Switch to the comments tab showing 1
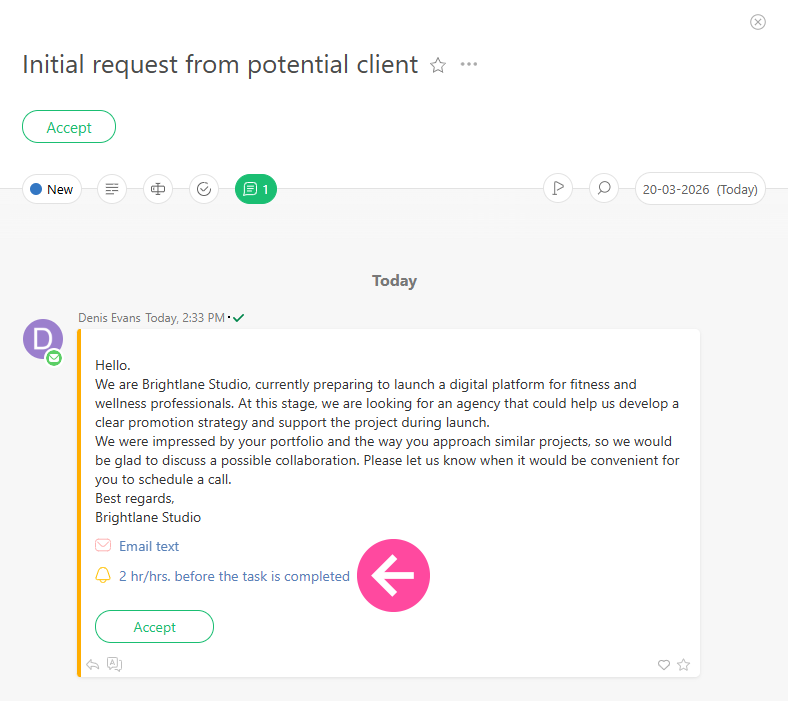The height and width of the screenshot is (701, 788). [256, 189]
